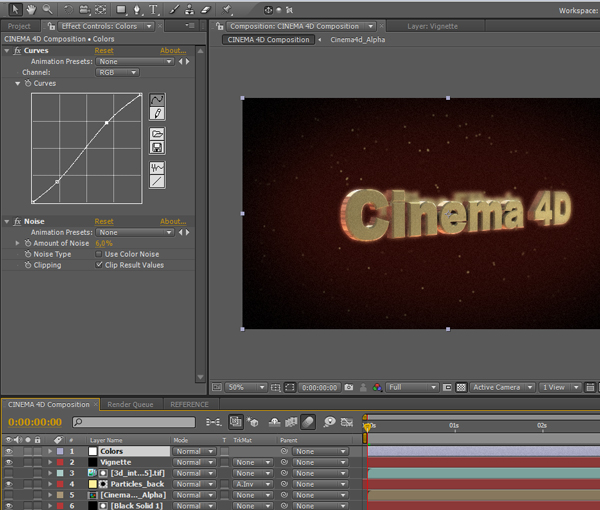The image size is (600, 510).
Task: Click the current time 0:00:00:00 display
Action: coord(35,422)
